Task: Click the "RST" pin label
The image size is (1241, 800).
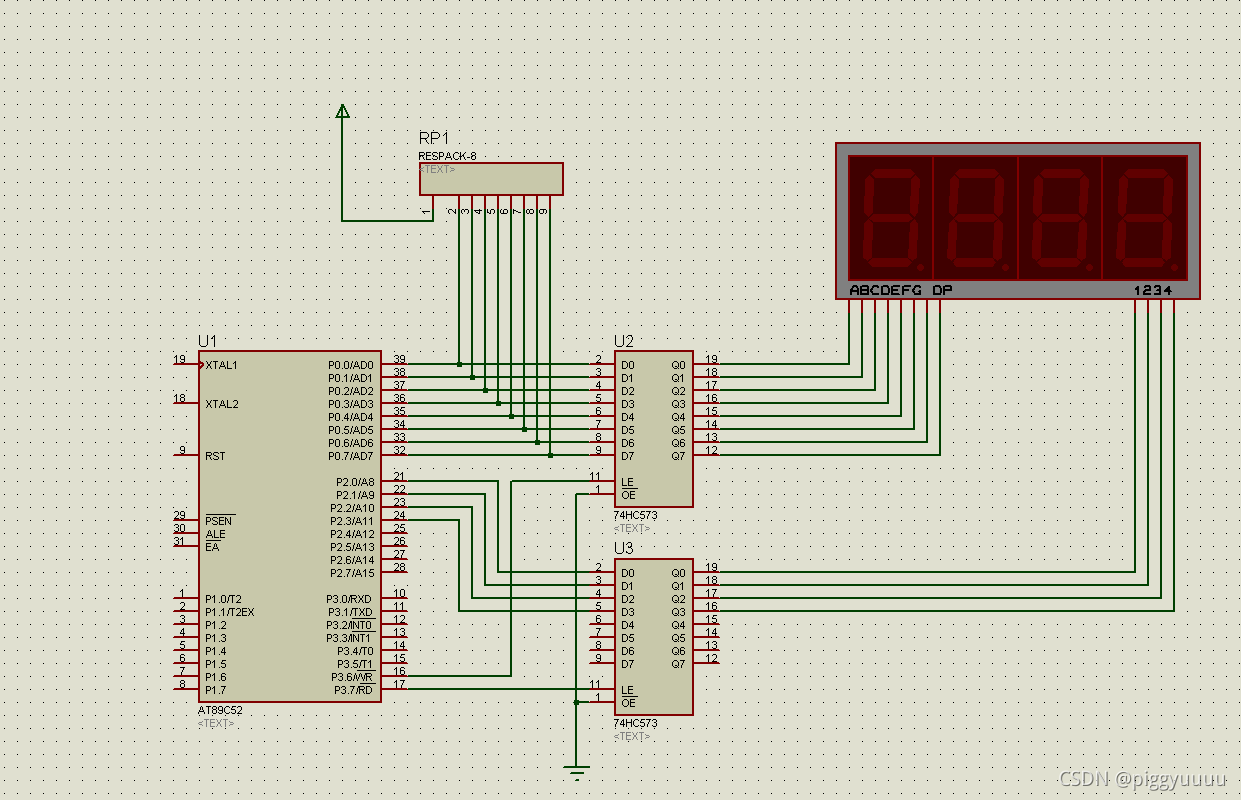Action: (215, 456)
